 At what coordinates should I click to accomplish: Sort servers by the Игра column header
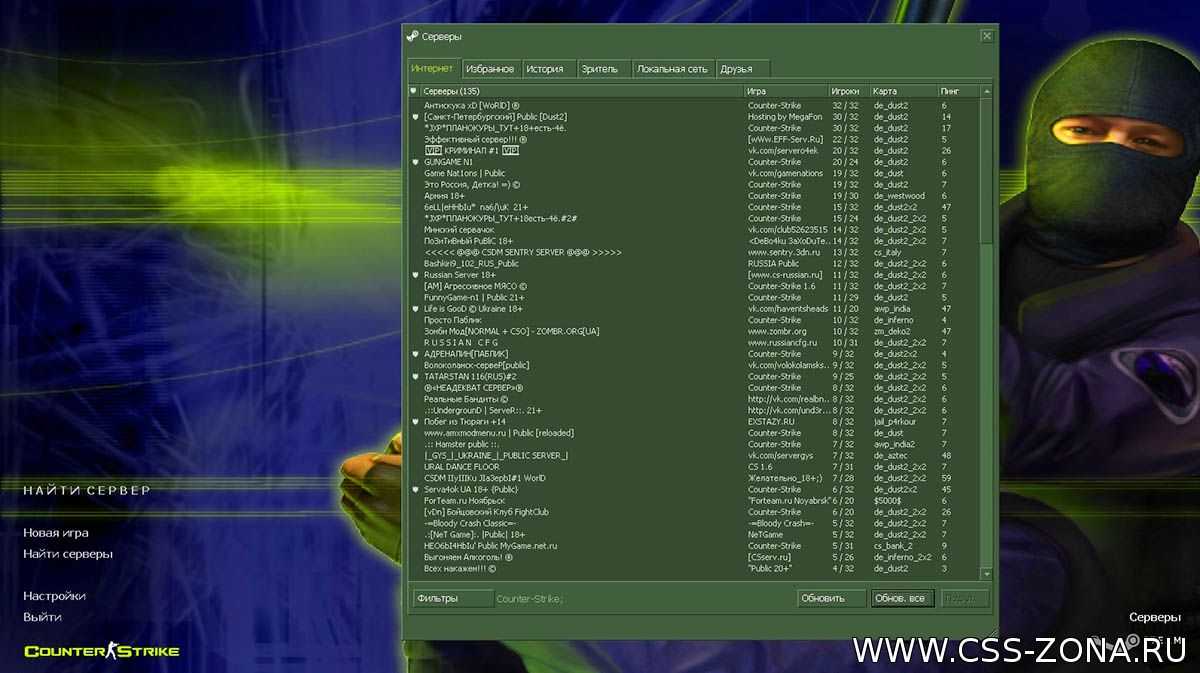786,91
